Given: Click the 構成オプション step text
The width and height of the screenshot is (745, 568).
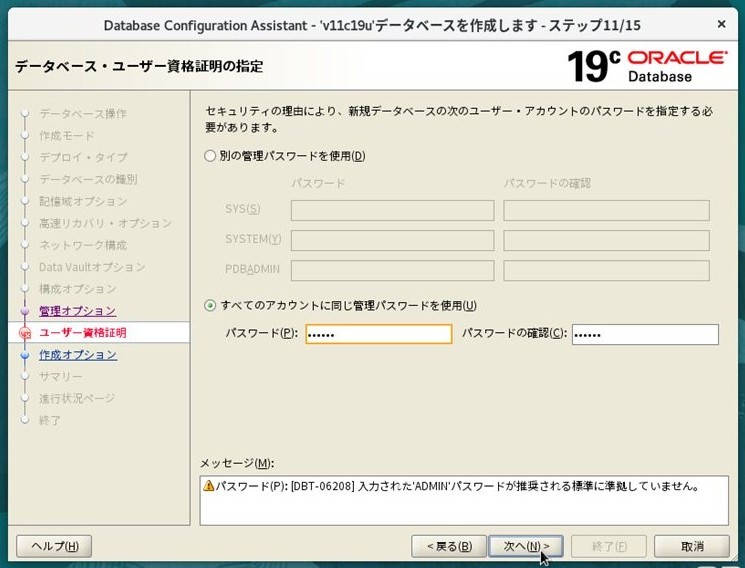Looking at the screenshot, I should pos(77,289).
